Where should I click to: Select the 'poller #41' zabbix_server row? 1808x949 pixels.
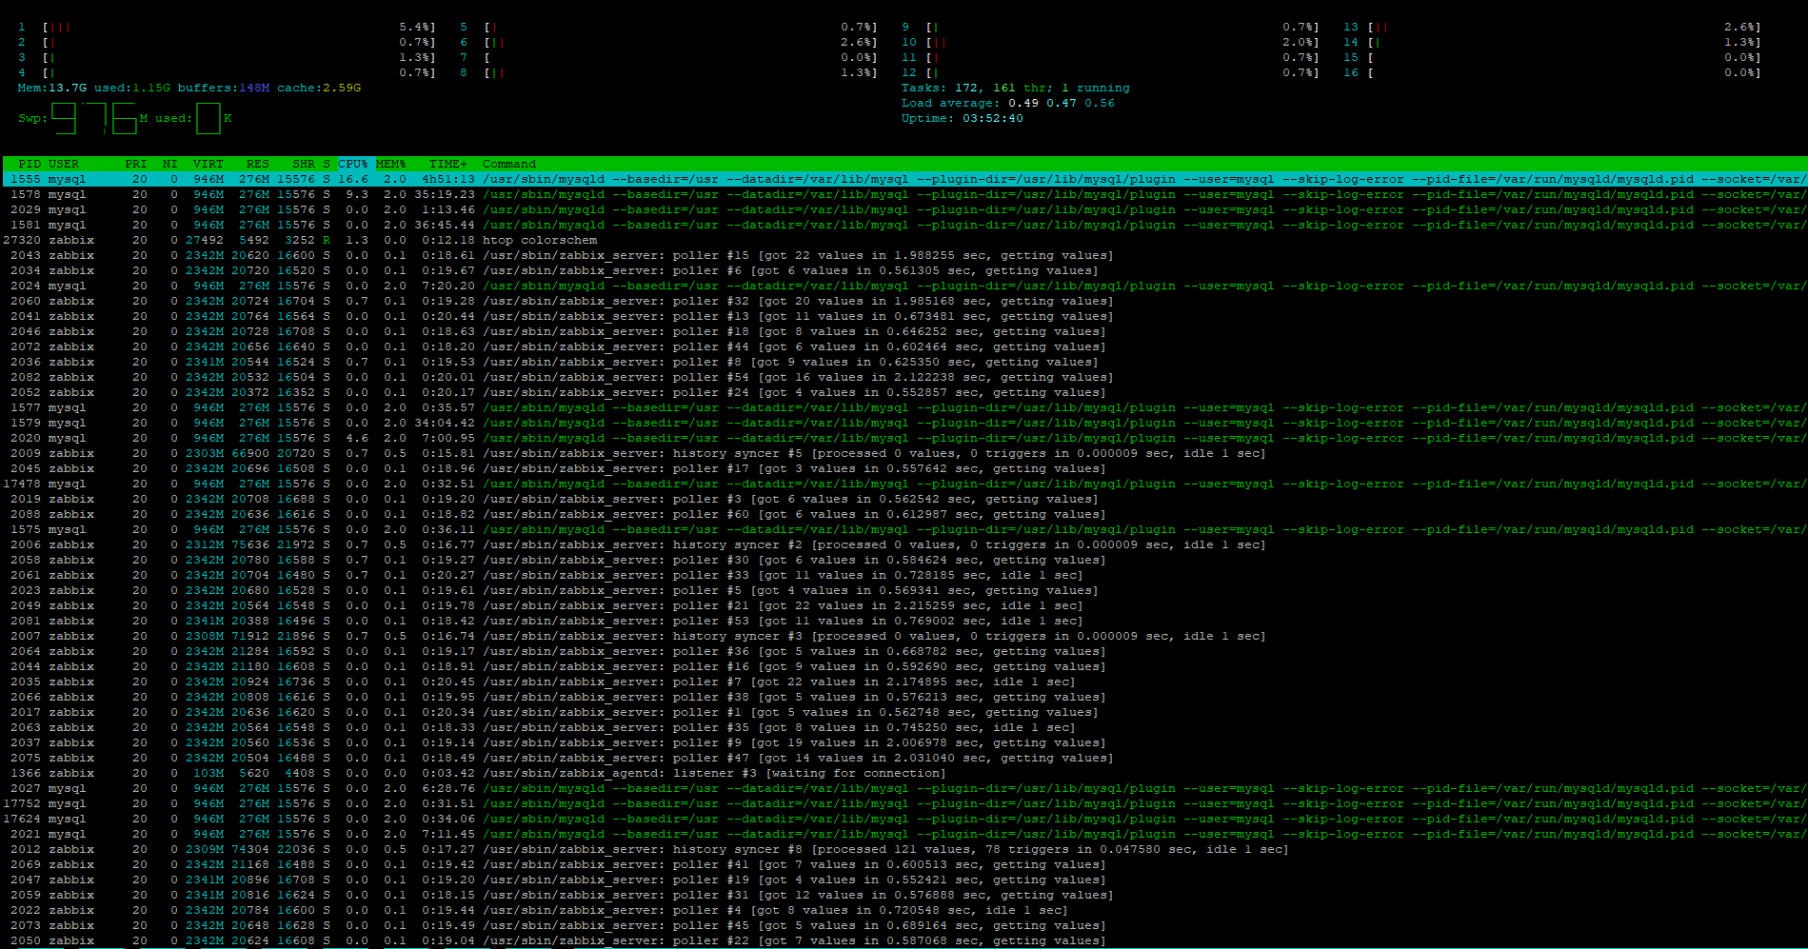904,864
